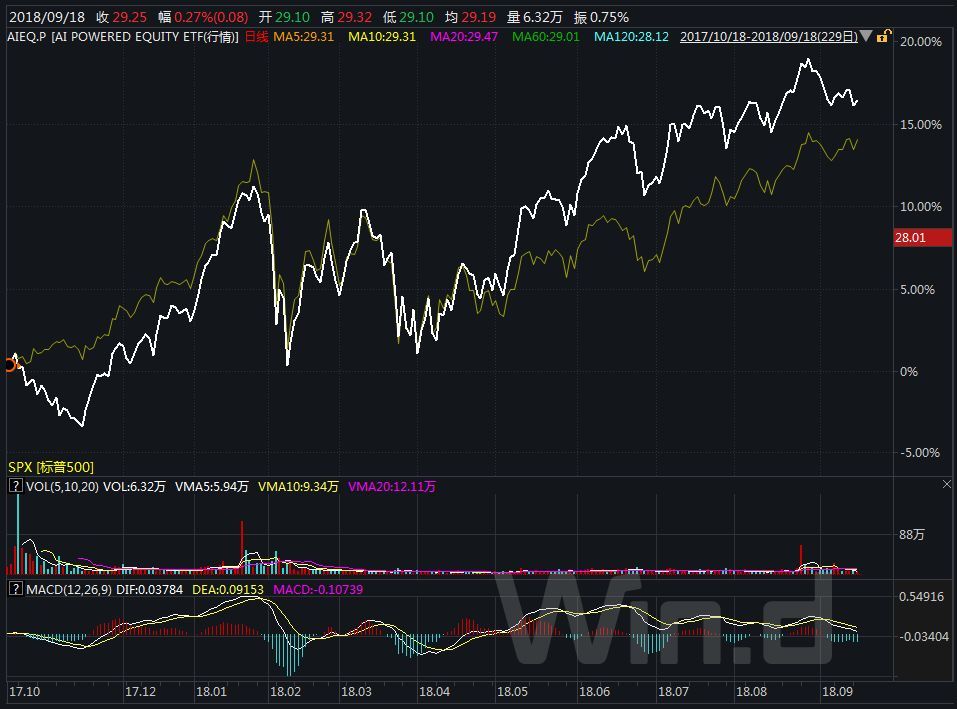Image resolution: width=957 pixels, height=709 pixels.
Task: Click the MA20:29.47 indicator label
Action: coord(464,37)
